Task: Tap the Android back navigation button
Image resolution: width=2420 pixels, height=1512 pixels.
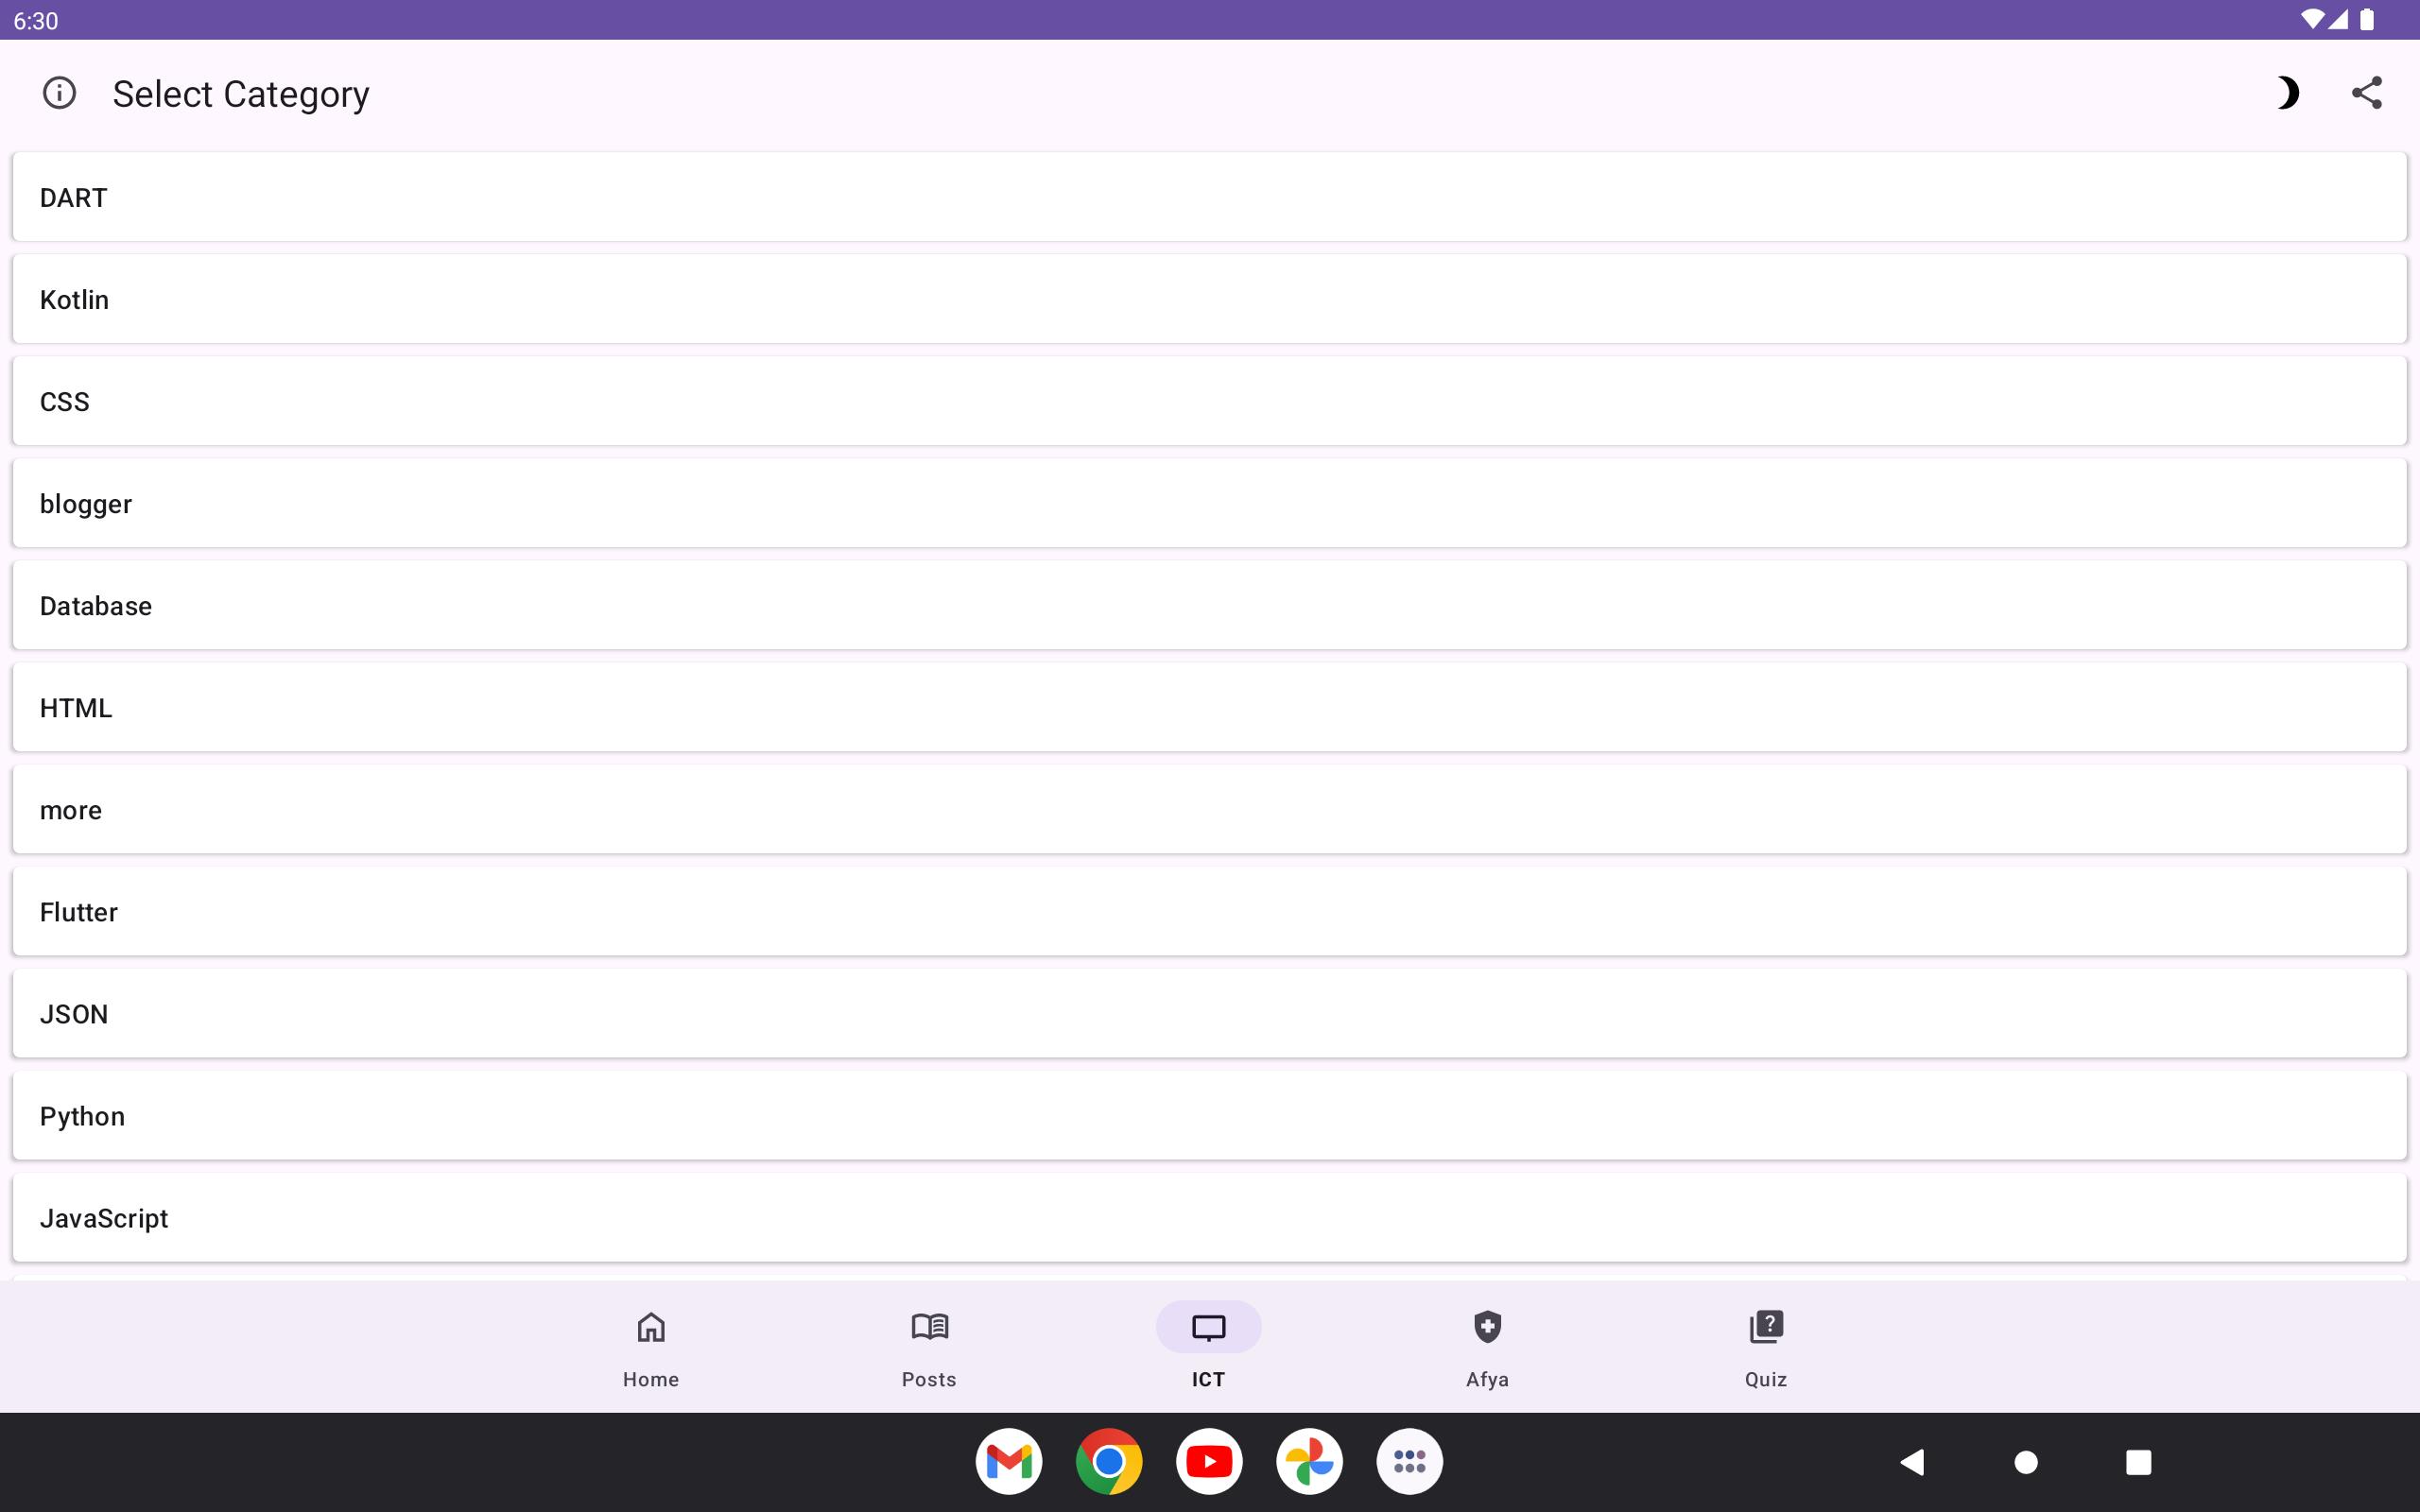Action: point(1912,1462)
